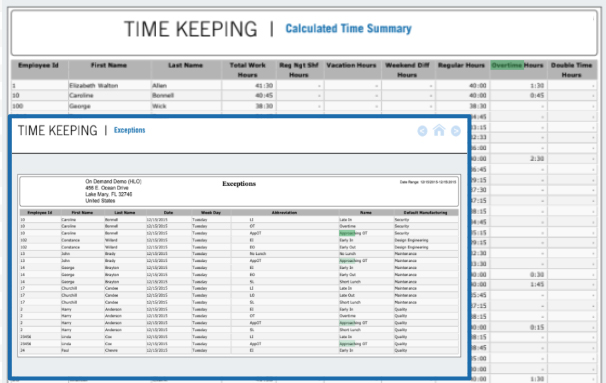Select the Date Range text in report header
The width and height of the screenshot is (606, 383).
click(428, 182)
